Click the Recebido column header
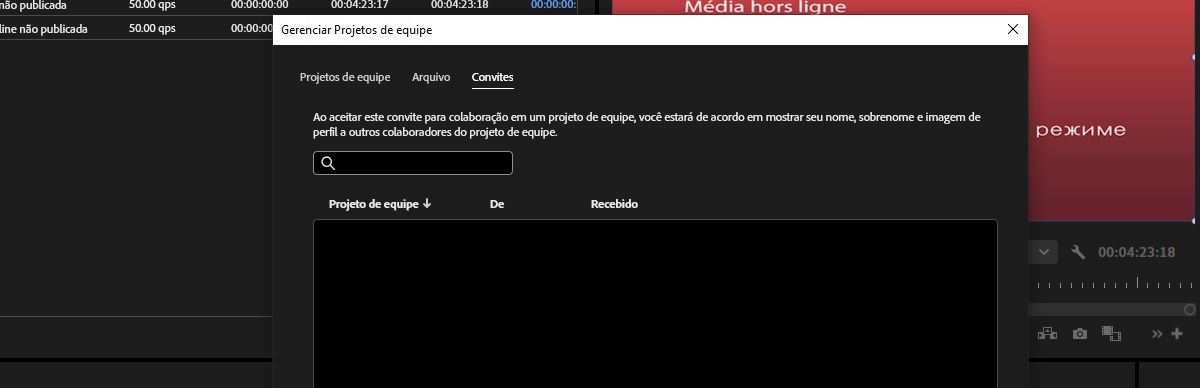1200x388 pixels. pos(614,204)
